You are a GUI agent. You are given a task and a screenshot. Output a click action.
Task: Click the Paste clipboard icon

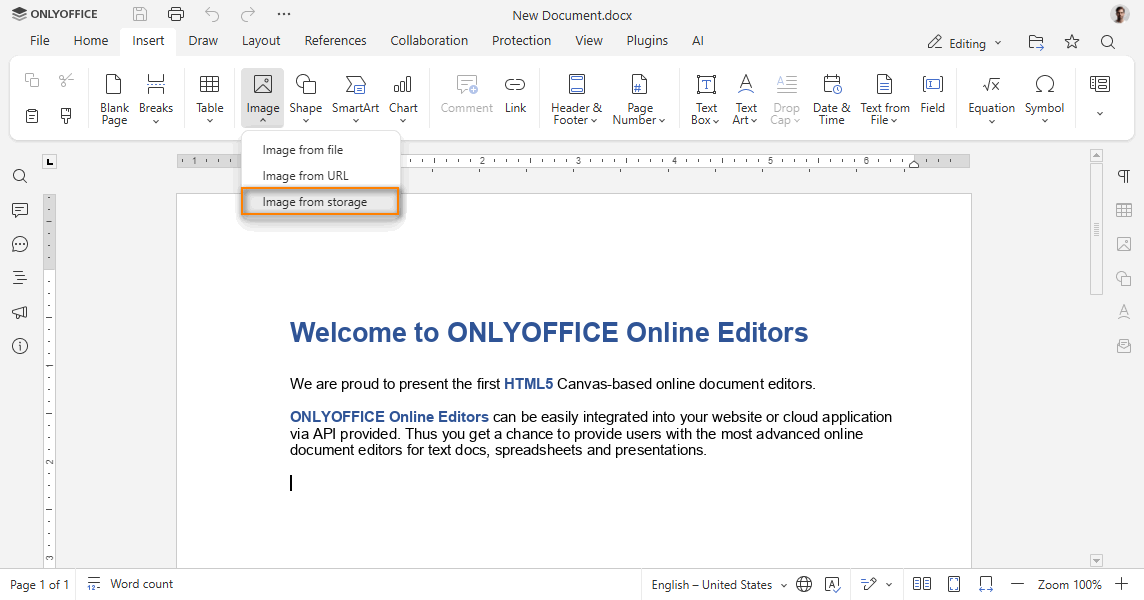31,115
